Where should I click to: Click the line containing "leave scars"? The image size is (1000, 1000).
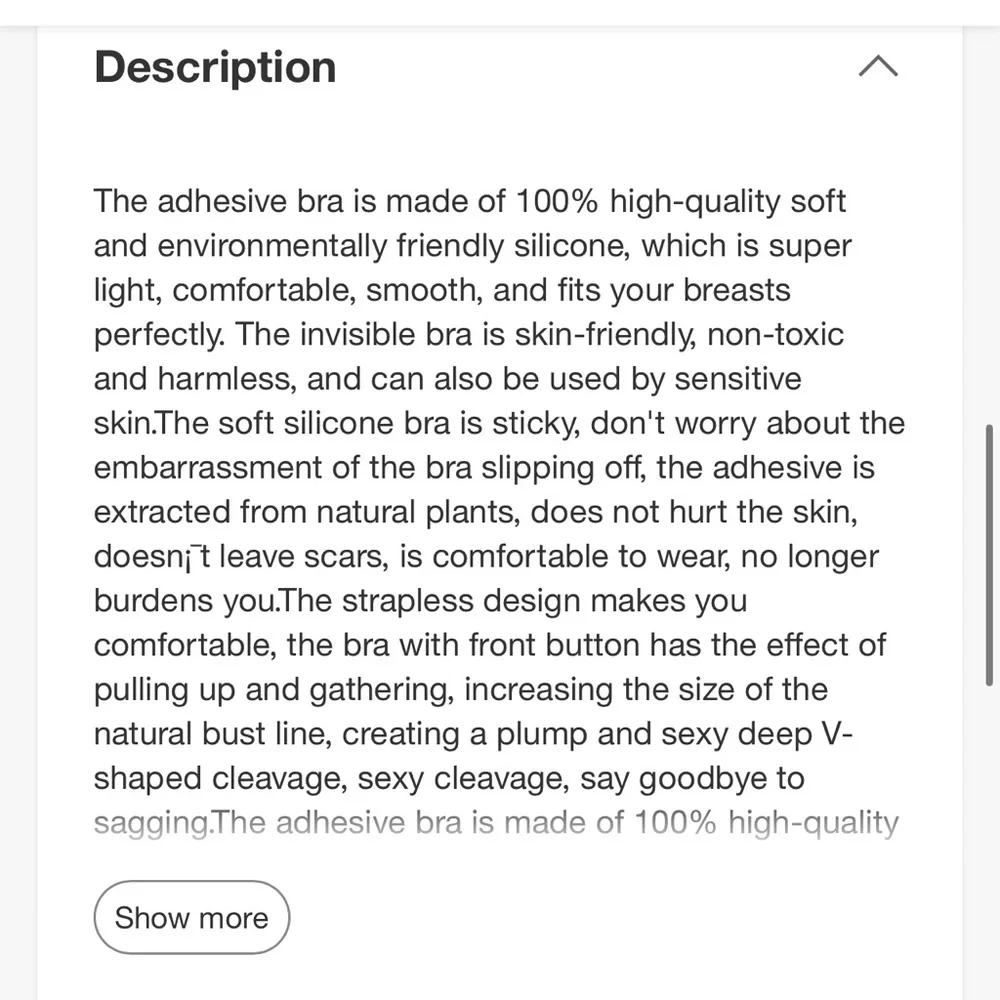click(486, 556)
